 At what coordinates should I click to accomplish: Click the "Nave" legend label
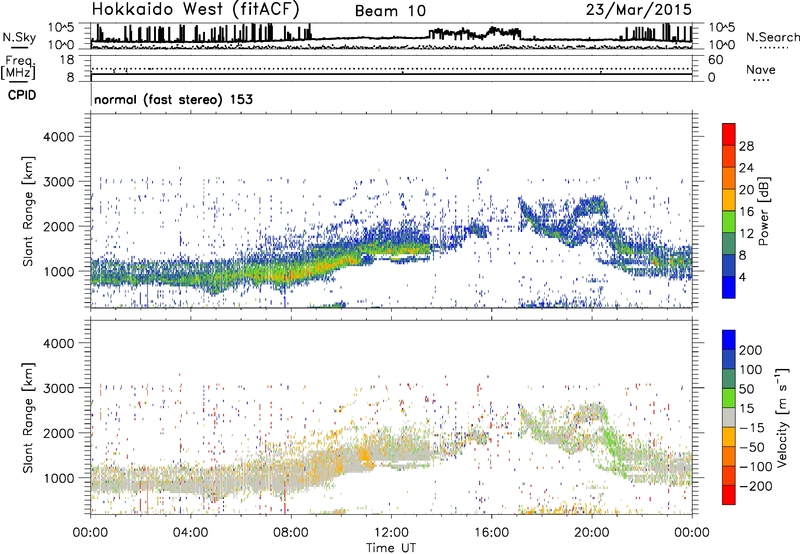(760, 70)
